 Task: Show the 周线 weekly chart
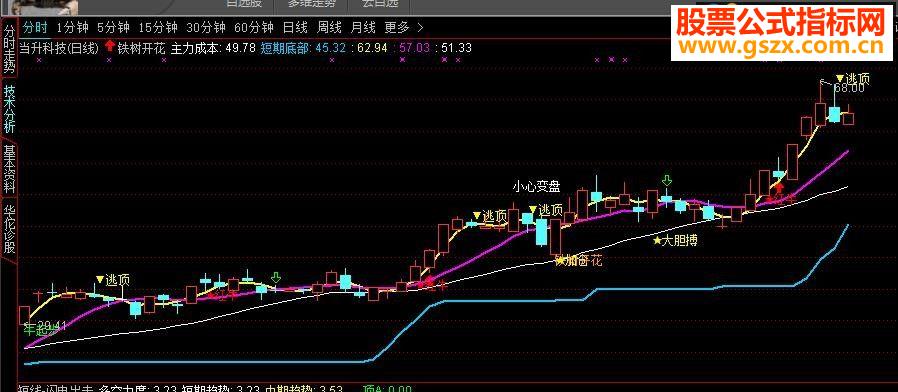point(329,27)
